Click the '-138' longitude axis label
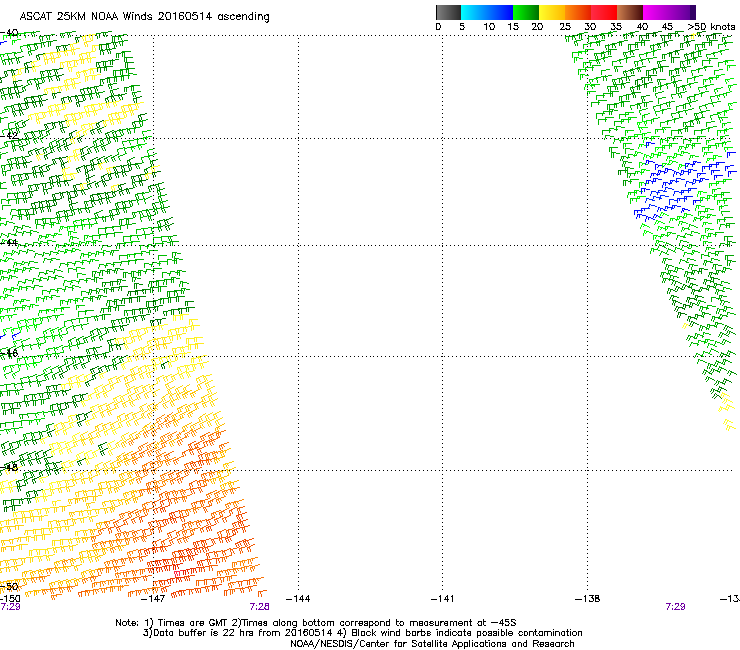The height and width of the screenshot is (650, 740). coord(588,599)
